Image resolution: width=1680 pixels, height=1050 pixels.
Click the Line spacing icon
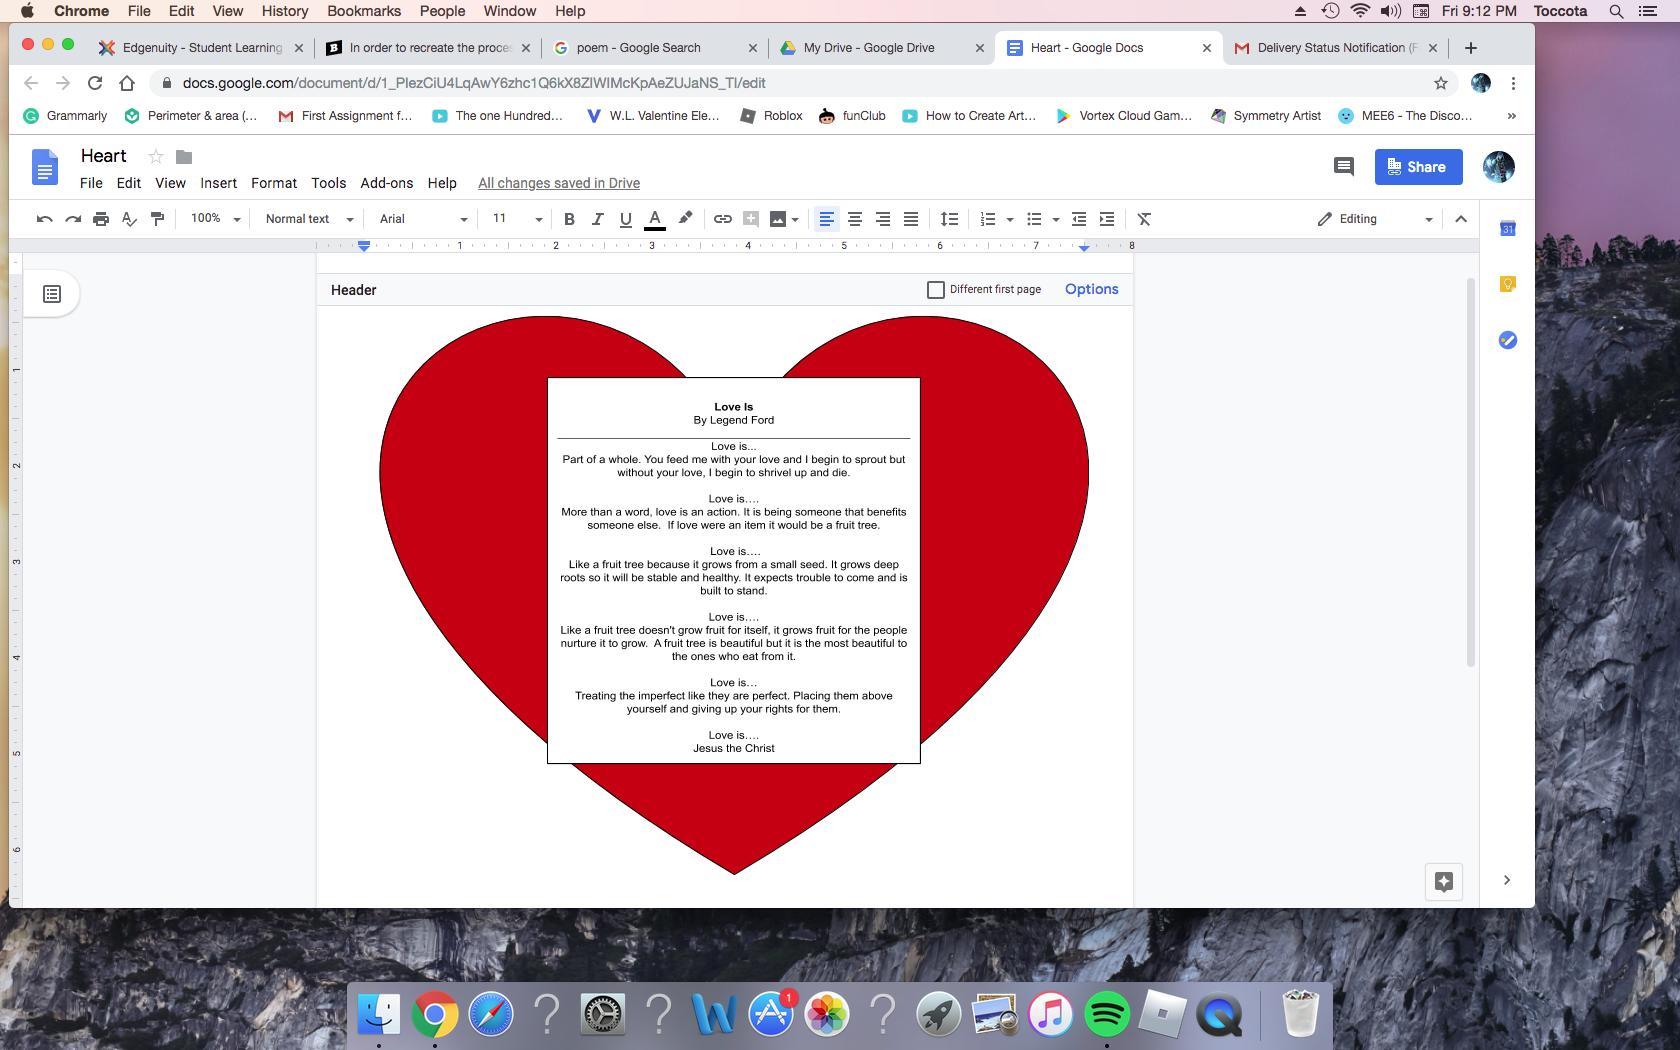[949, 219]
